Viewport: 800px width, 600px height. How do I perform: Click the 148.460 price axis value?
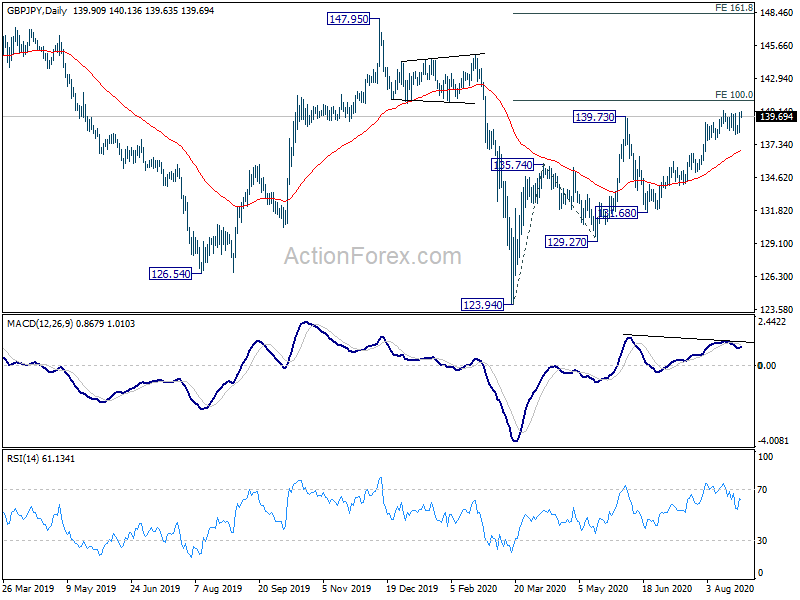coord(777,13)
